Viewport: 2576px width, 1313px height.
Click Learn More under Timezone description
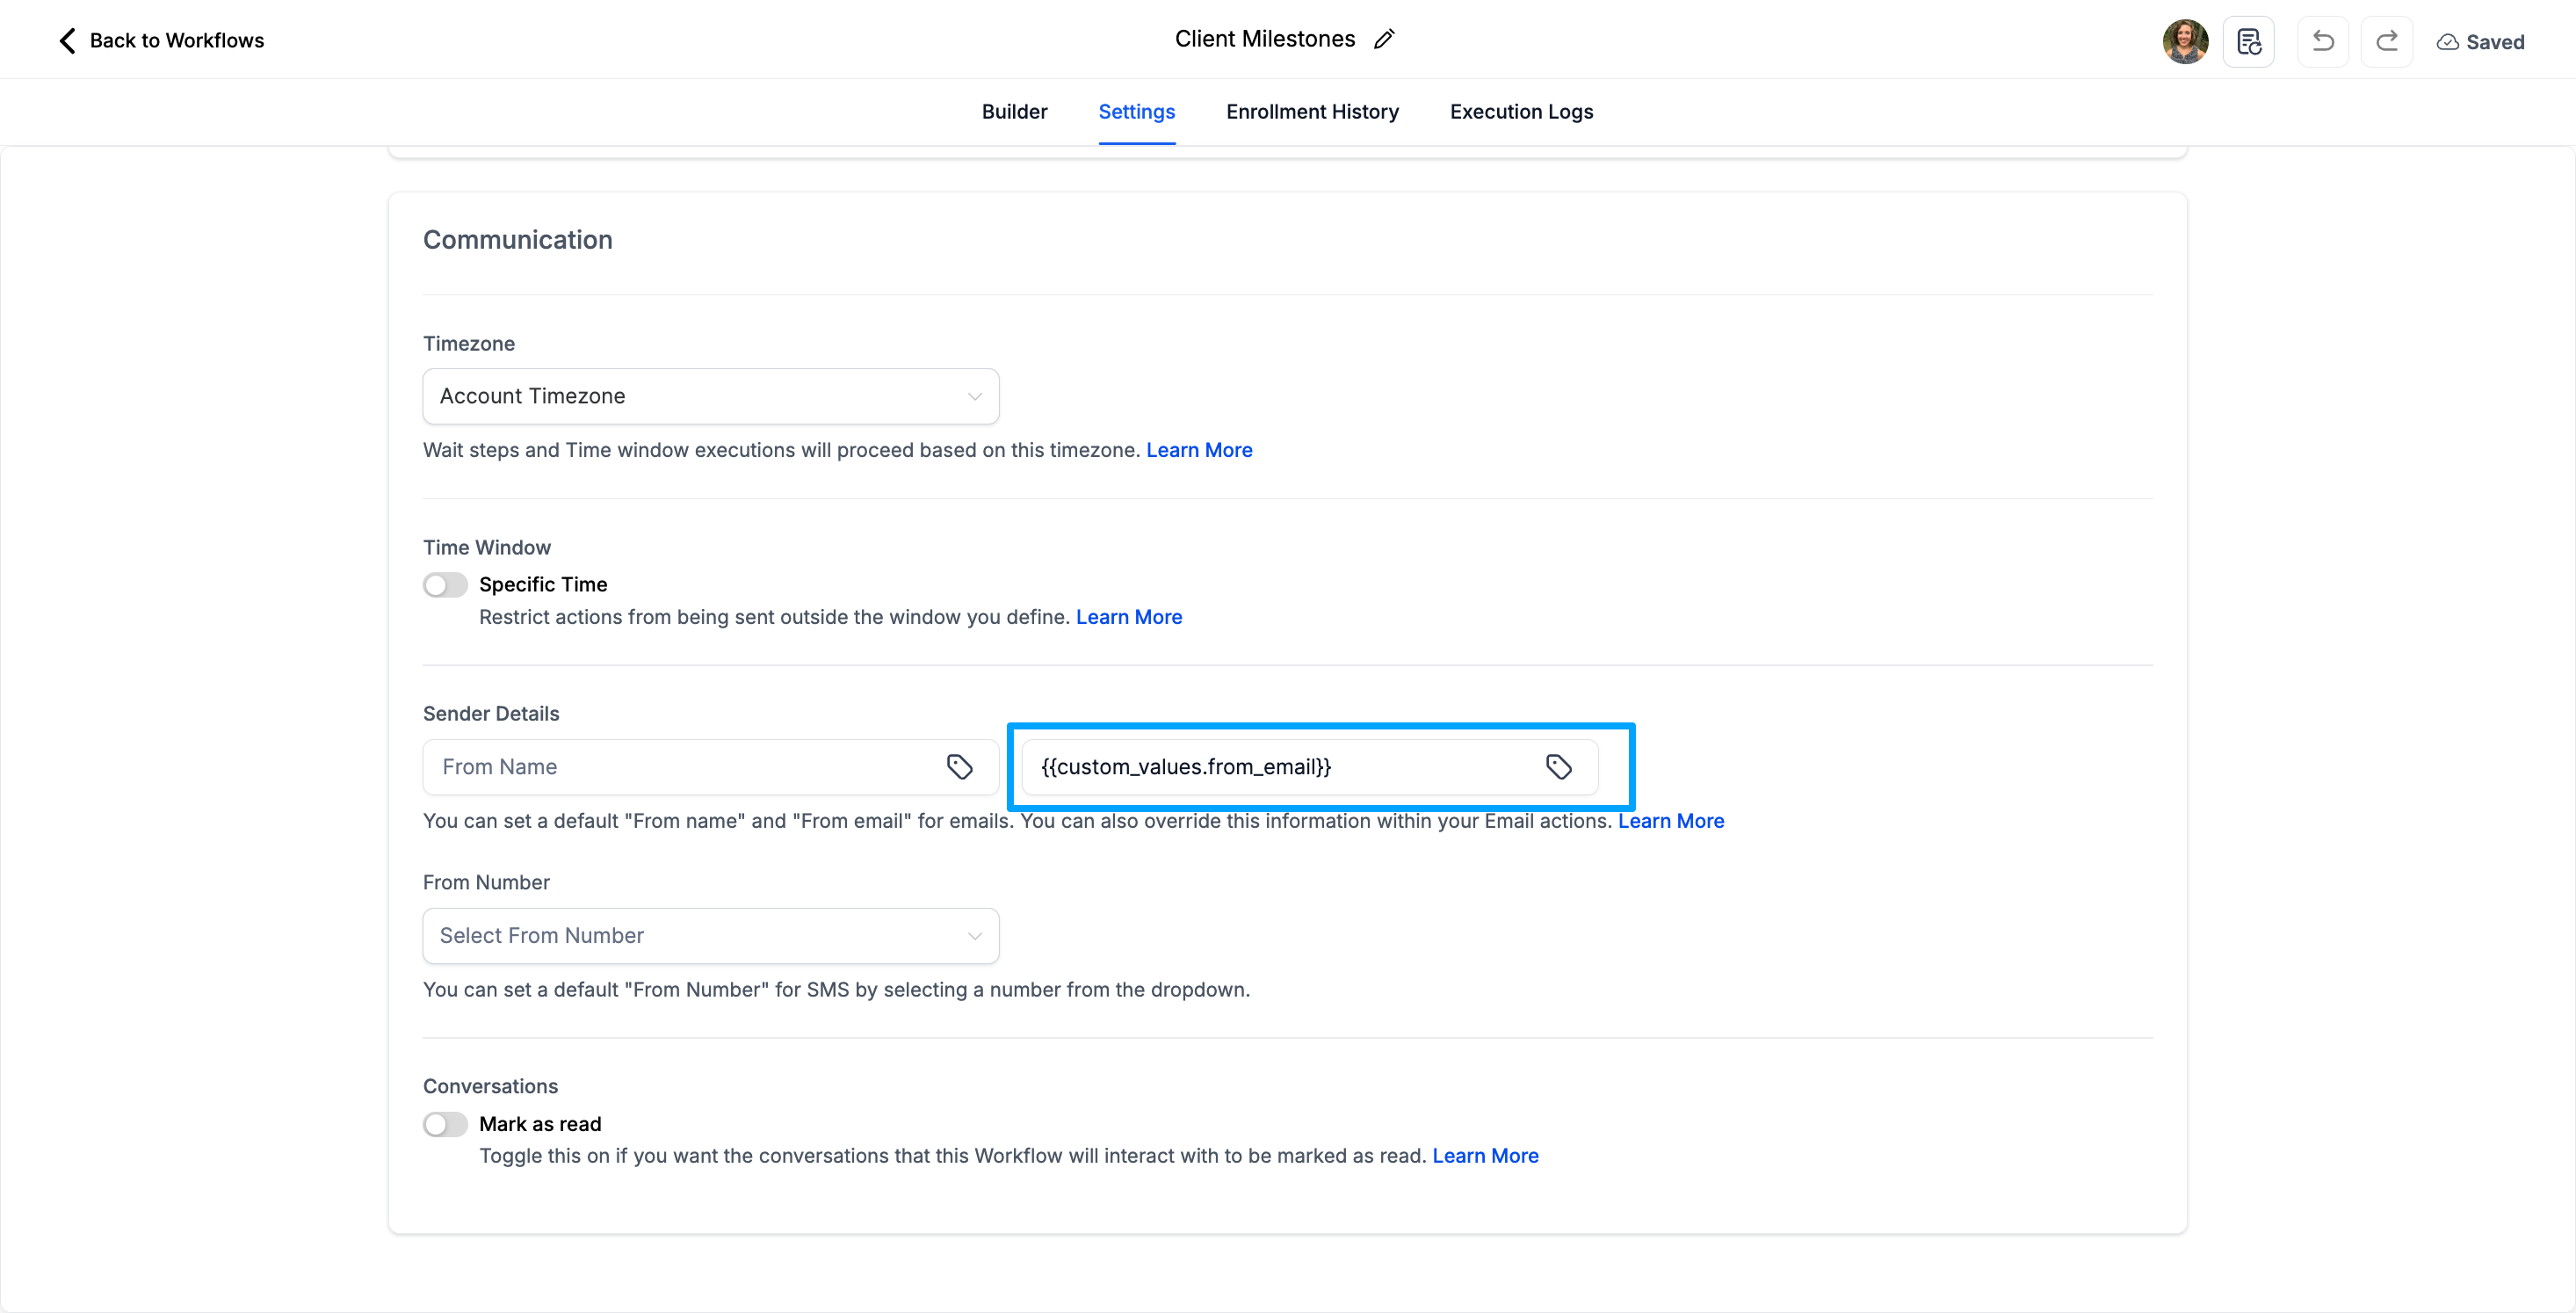coord(1199,450)
